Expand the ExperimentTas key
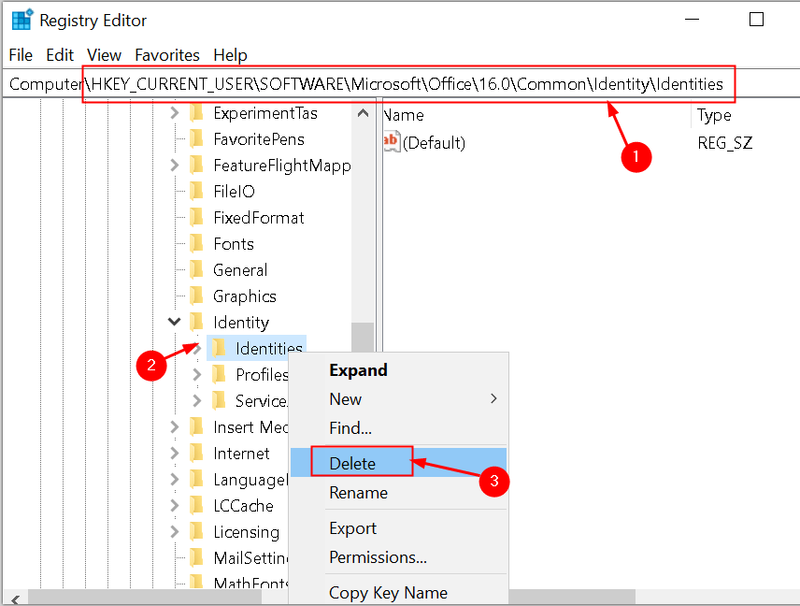The height and width of the screenshot is (606, 800). [174, 113]
